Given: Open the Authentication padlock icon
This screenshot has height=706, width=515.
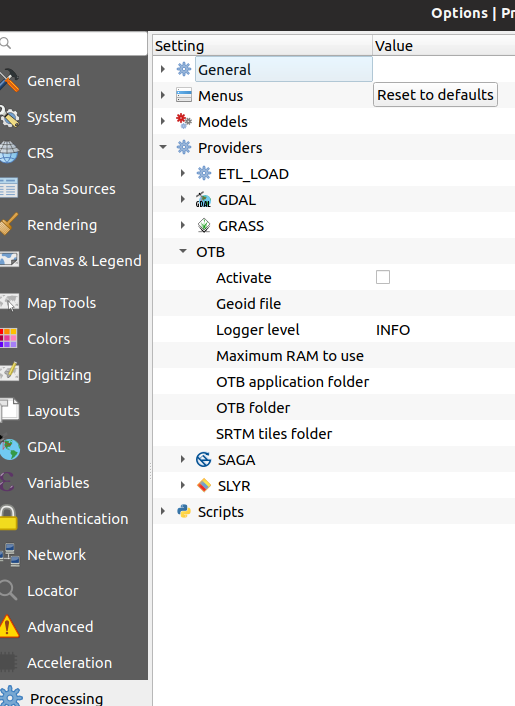Looking at the screenshot, I should pos(9,518).
